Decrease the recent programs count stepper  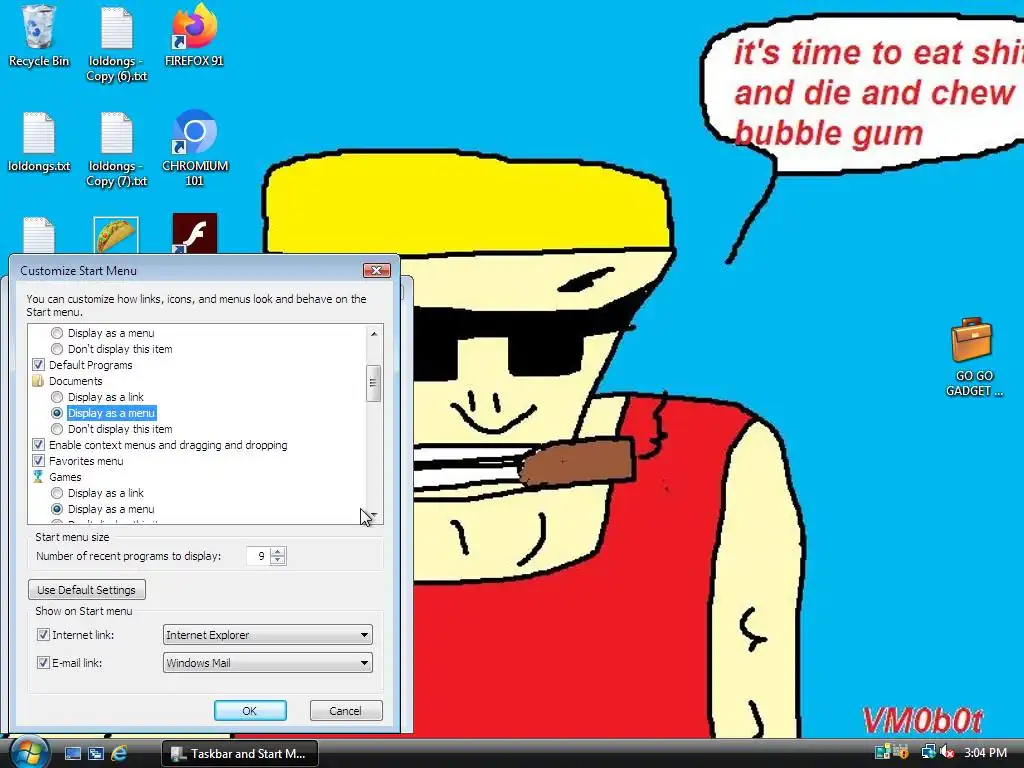278,560
